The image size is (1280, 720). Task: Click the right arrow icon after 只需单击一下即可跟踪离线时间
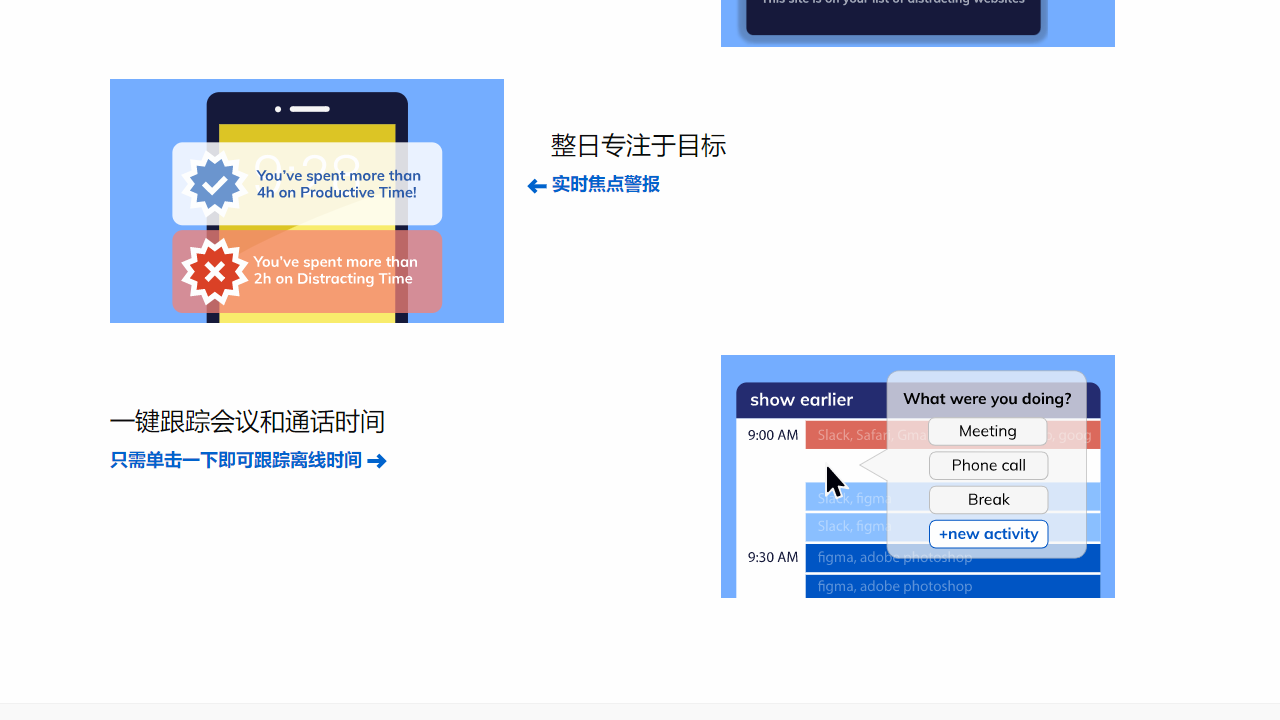coord(377,460)
